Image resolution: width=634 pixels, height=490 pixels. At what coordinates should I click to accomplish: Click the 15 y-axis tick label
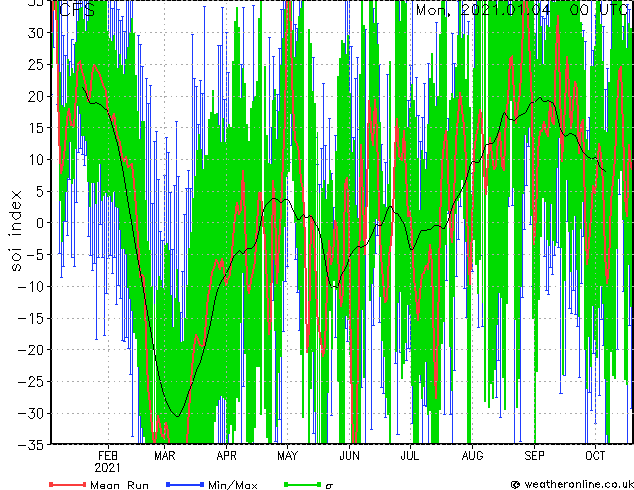click(36, 128)
